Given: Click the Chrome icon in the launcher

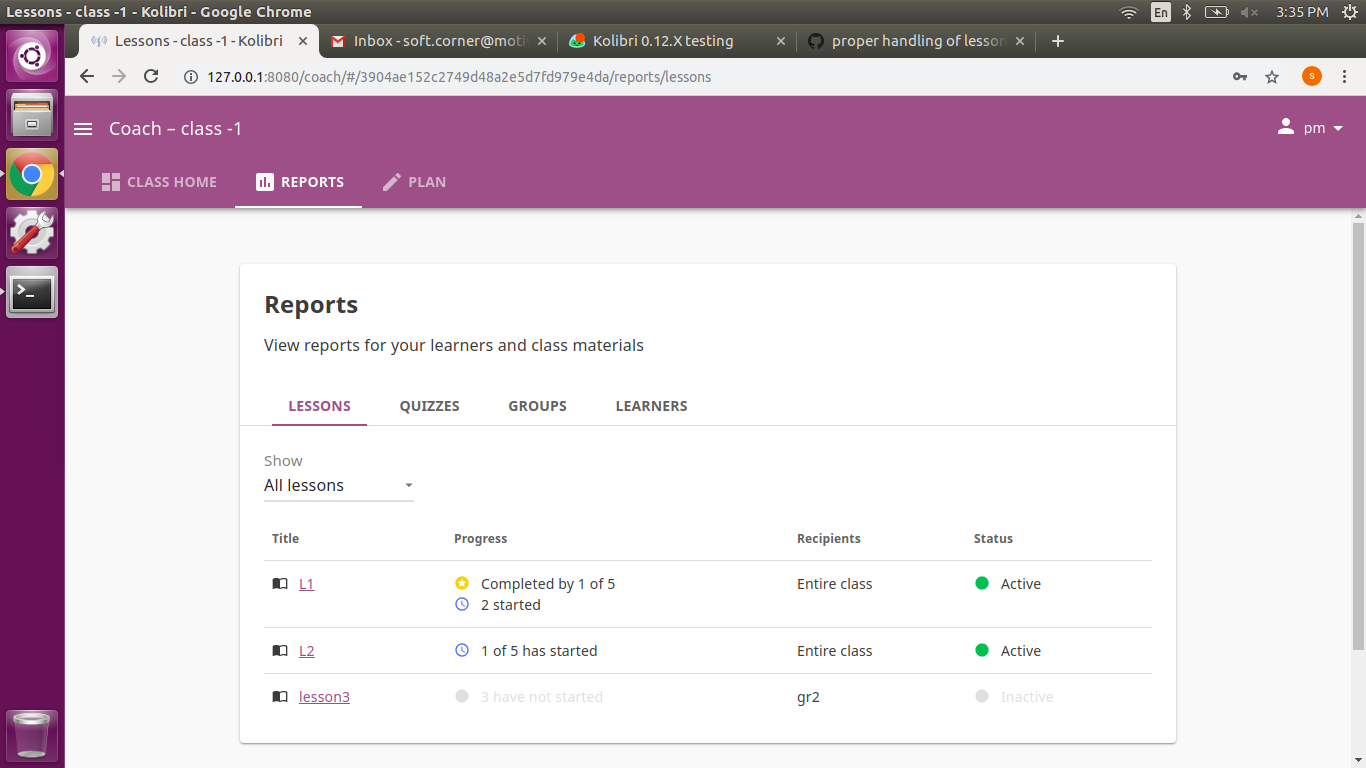Looking at the screenshot, I should pos(32,174).
